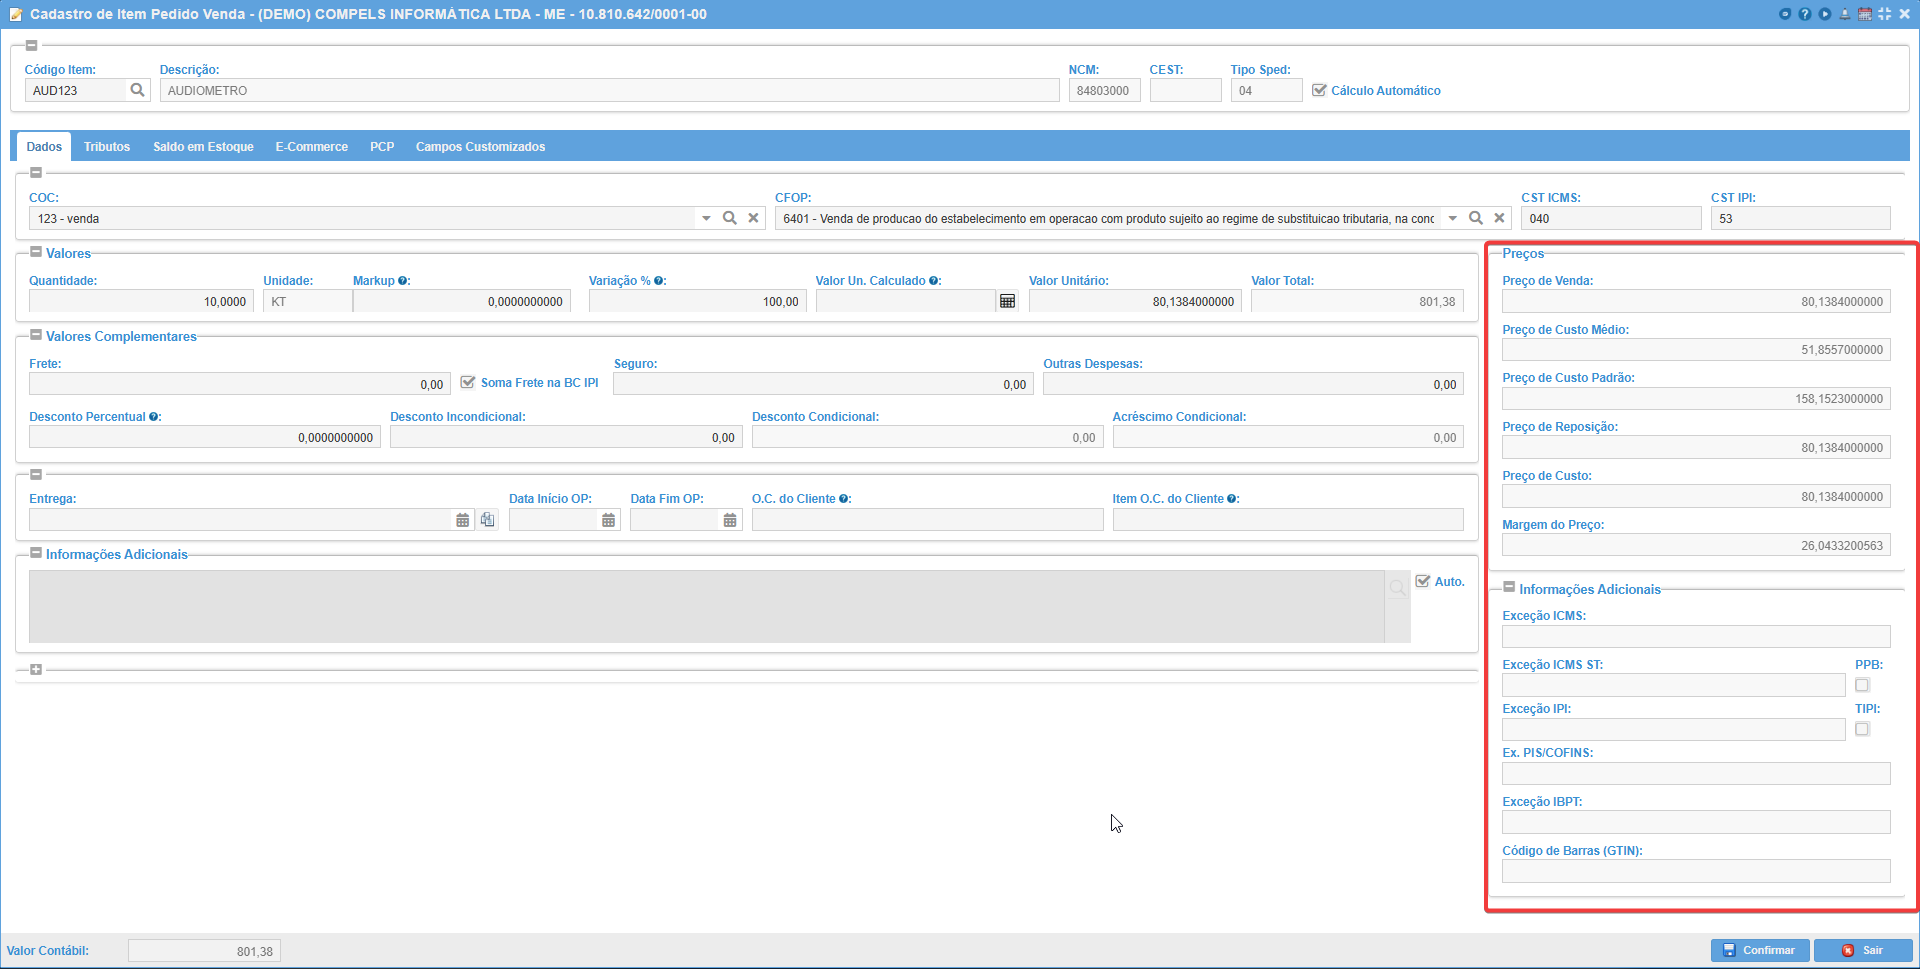
Task: Open the Saldo em Estoque tab
Action: [x=203, y=146]
